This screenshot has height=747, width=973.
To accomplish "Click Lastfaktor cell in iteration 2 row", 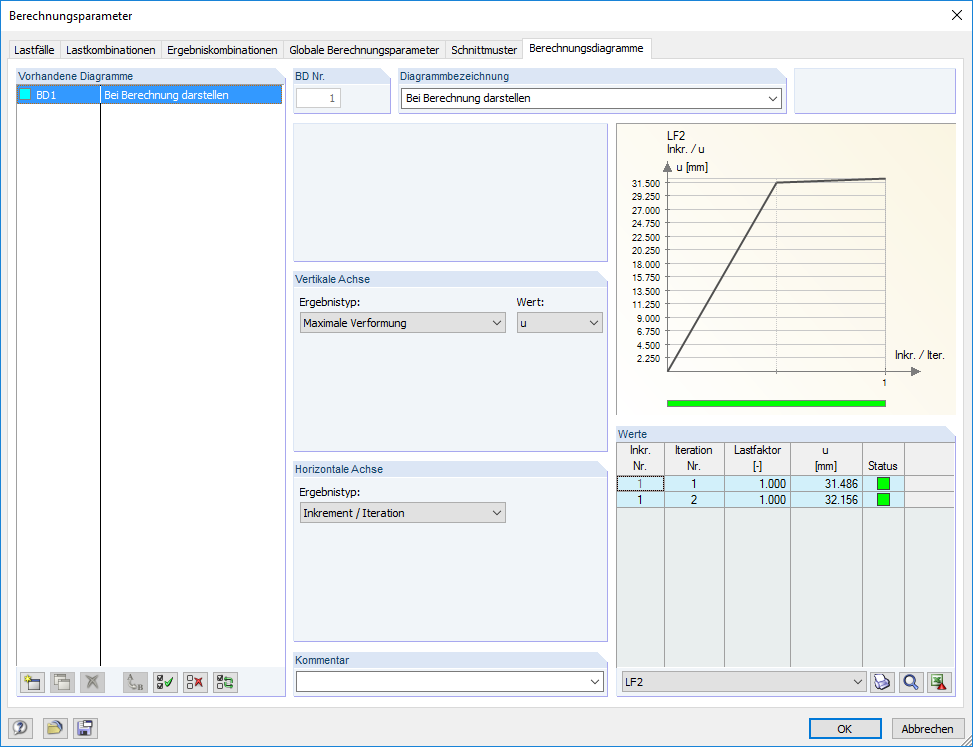I will click(758, 500).
